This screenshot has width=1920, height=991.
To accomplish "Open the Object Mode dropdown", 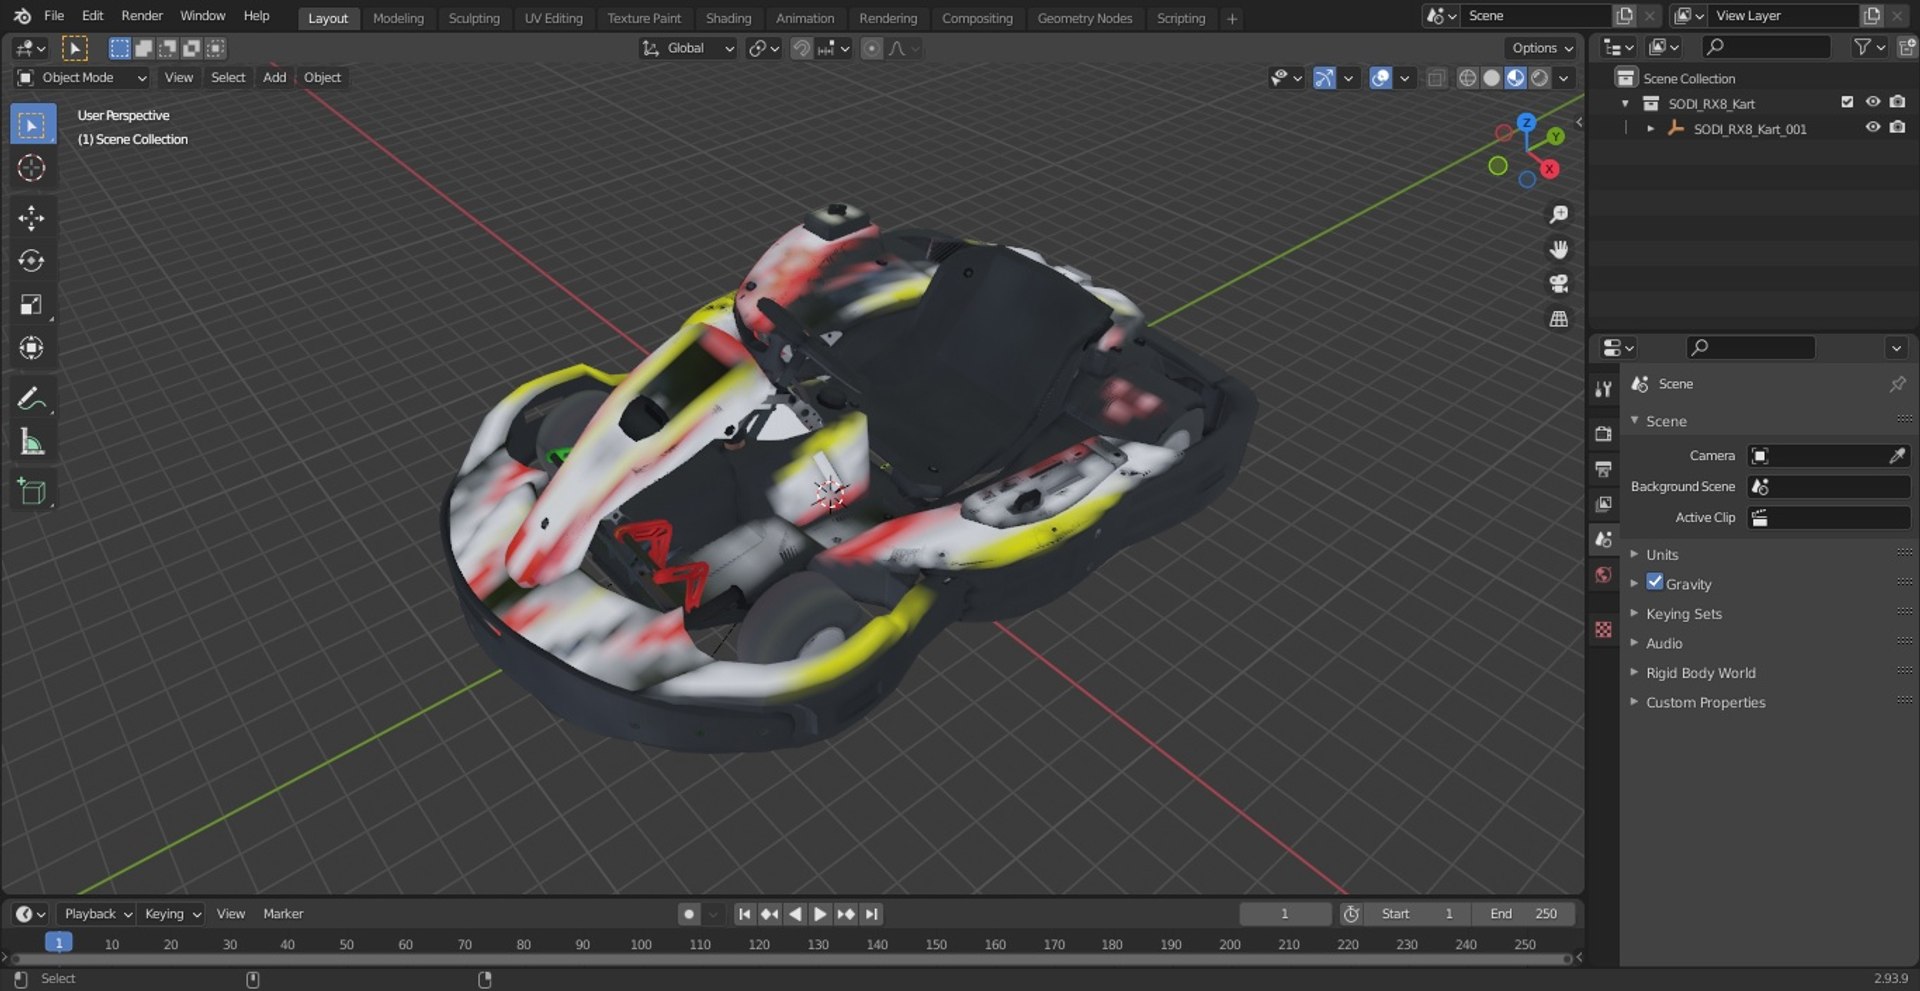I will click(82, 78).
